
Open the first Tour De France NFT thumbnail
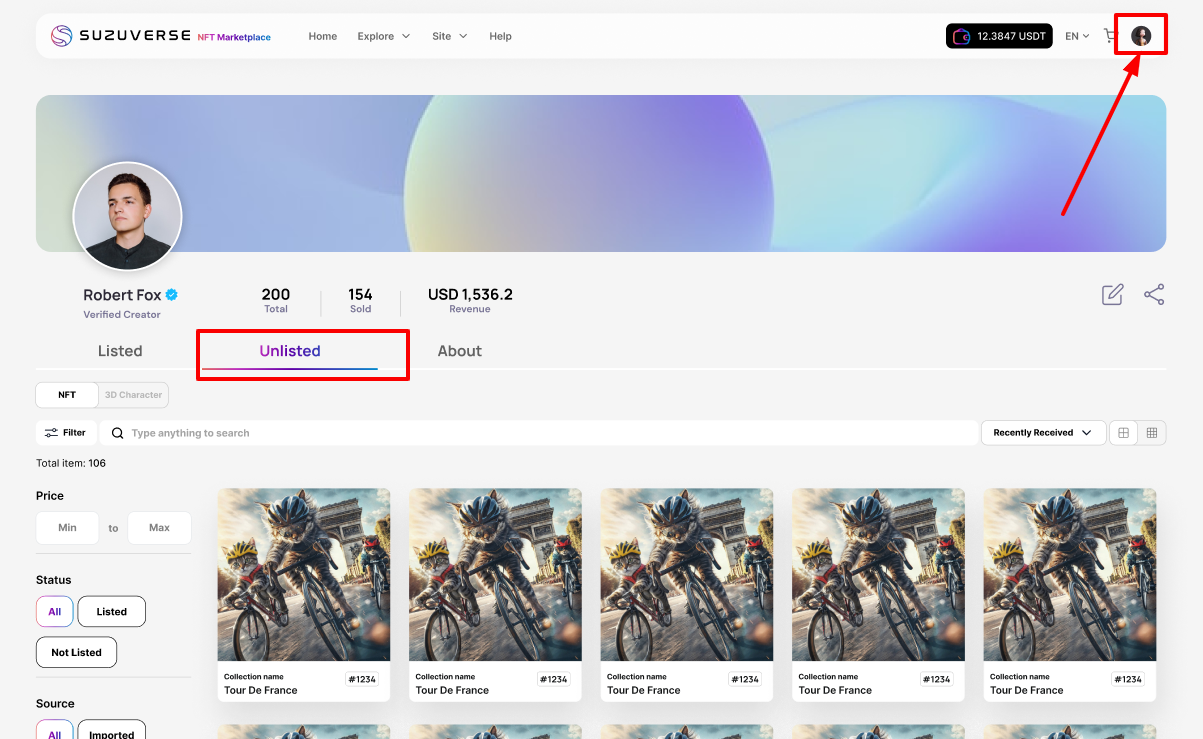304,574
